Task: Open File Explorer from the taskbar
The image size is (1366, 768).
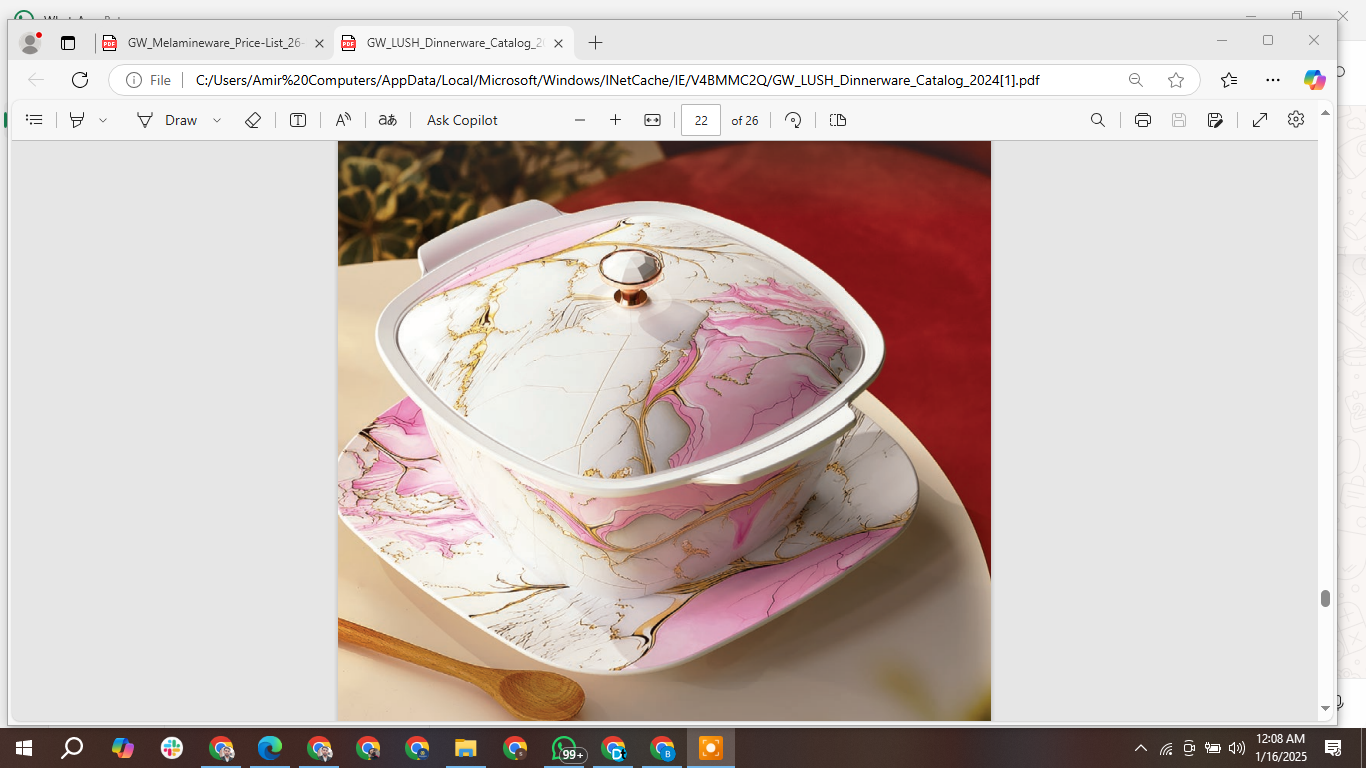Action: (466, 748)
